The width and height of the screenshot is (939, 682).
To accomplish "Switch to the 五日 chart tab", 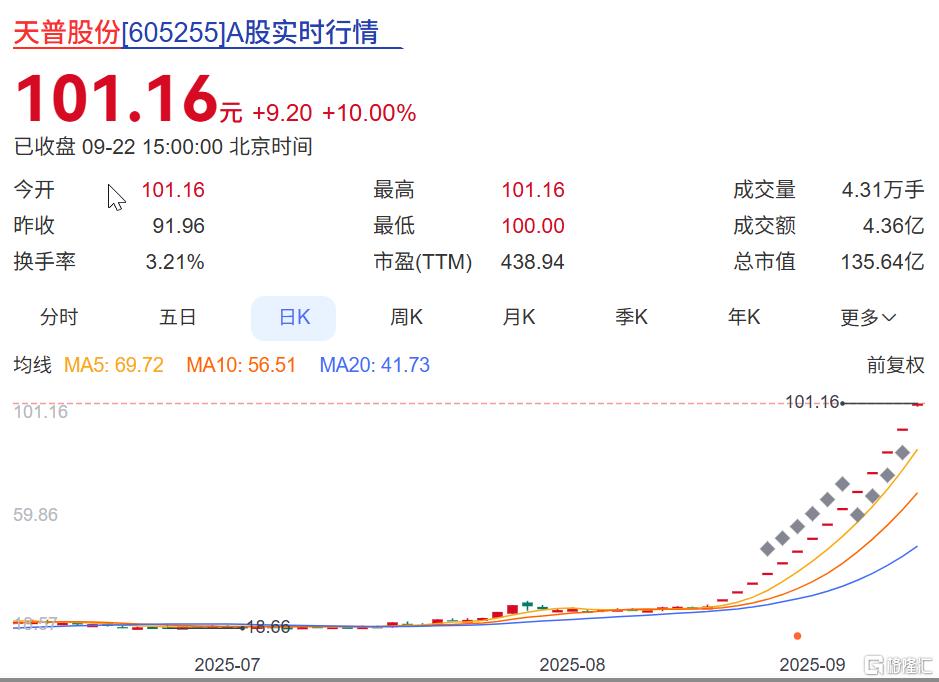I will coord(178,317).
